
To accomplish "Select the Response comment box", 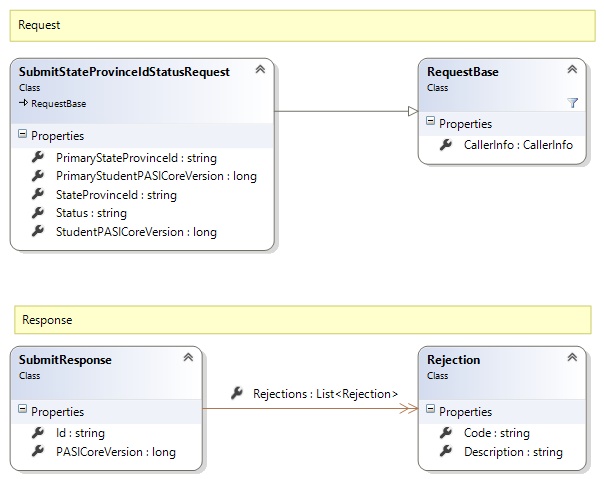I will (300, 319).
